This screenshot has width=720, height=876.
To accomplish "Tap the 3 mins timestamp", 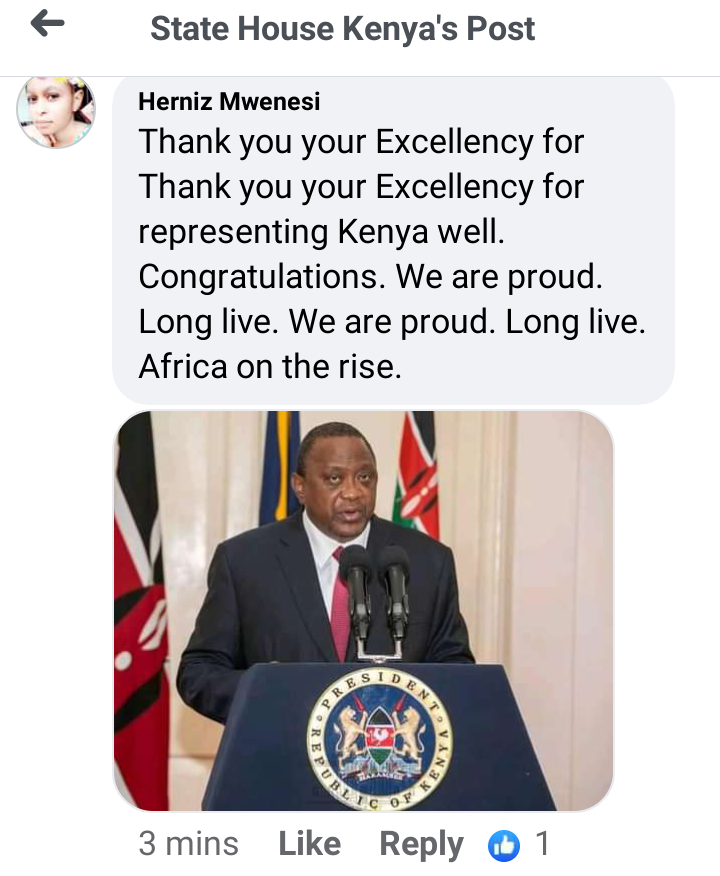I will click(x=188, y=844).
